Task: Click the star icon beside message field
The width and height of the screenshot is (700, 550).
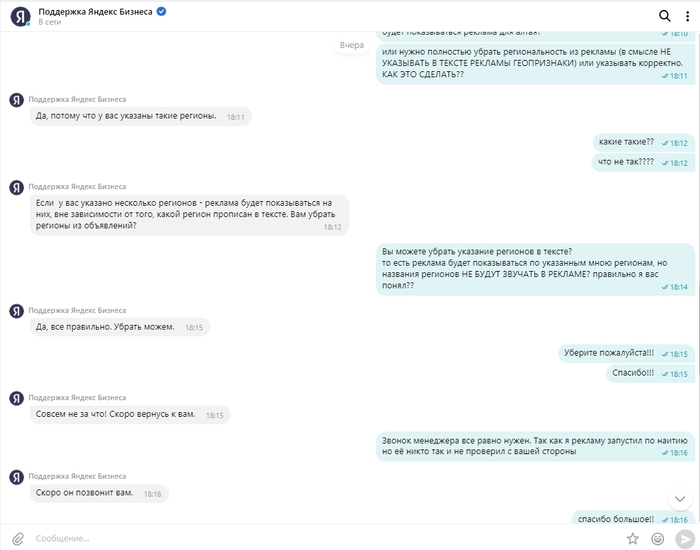Action: (x=632, y=538)
